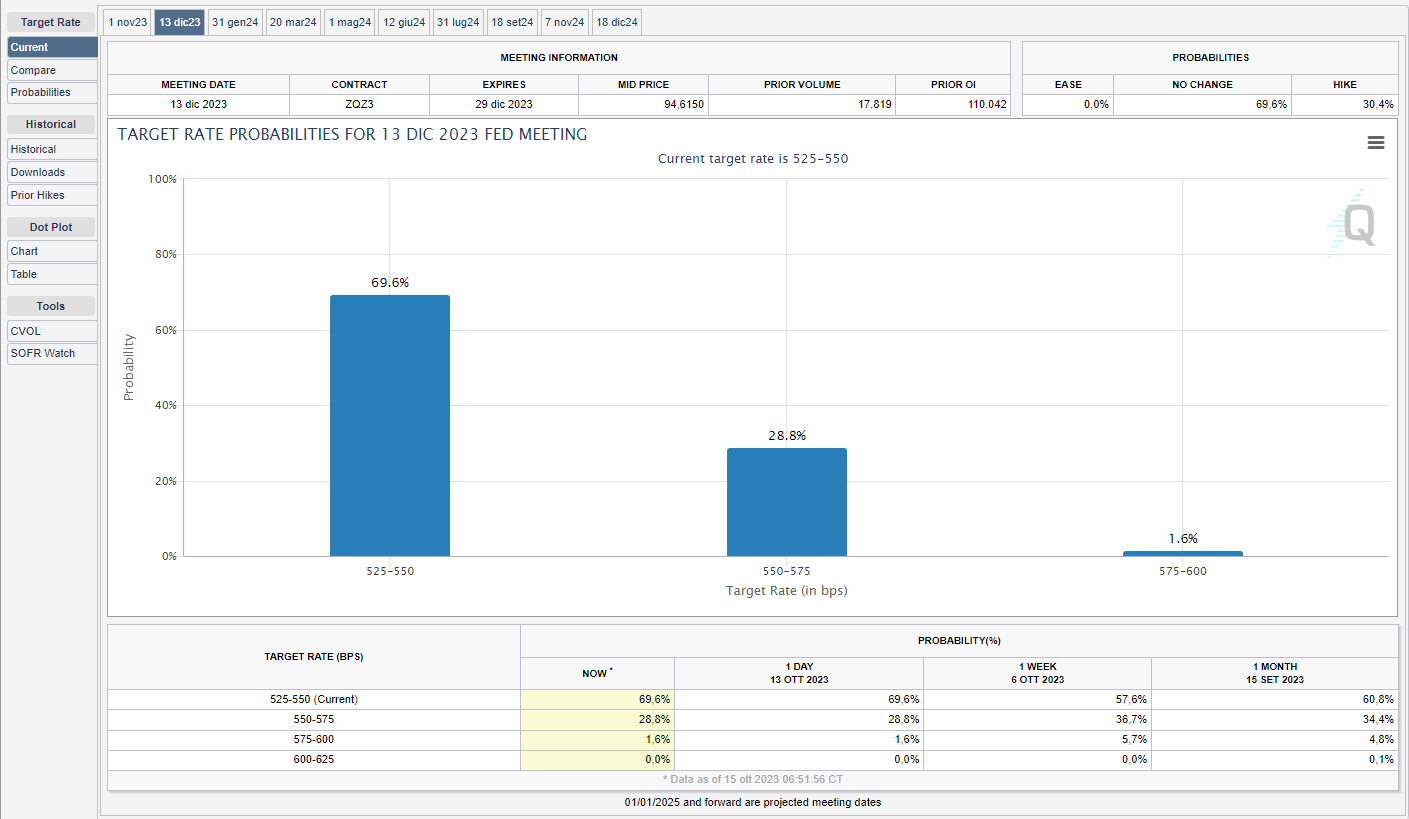Open the Historical data link
The image size is (1409, 819).
point(52,149)
